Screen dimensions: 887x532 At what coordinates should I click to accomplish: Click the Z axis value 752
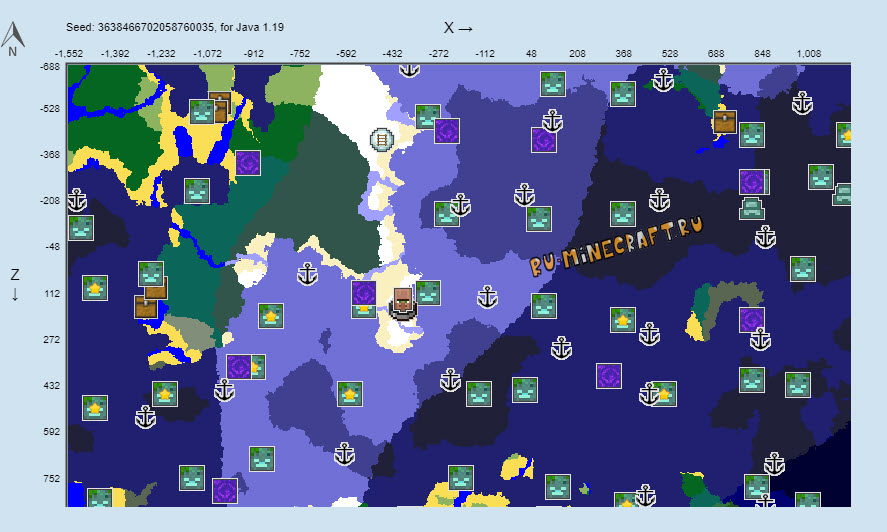point(51,478)
